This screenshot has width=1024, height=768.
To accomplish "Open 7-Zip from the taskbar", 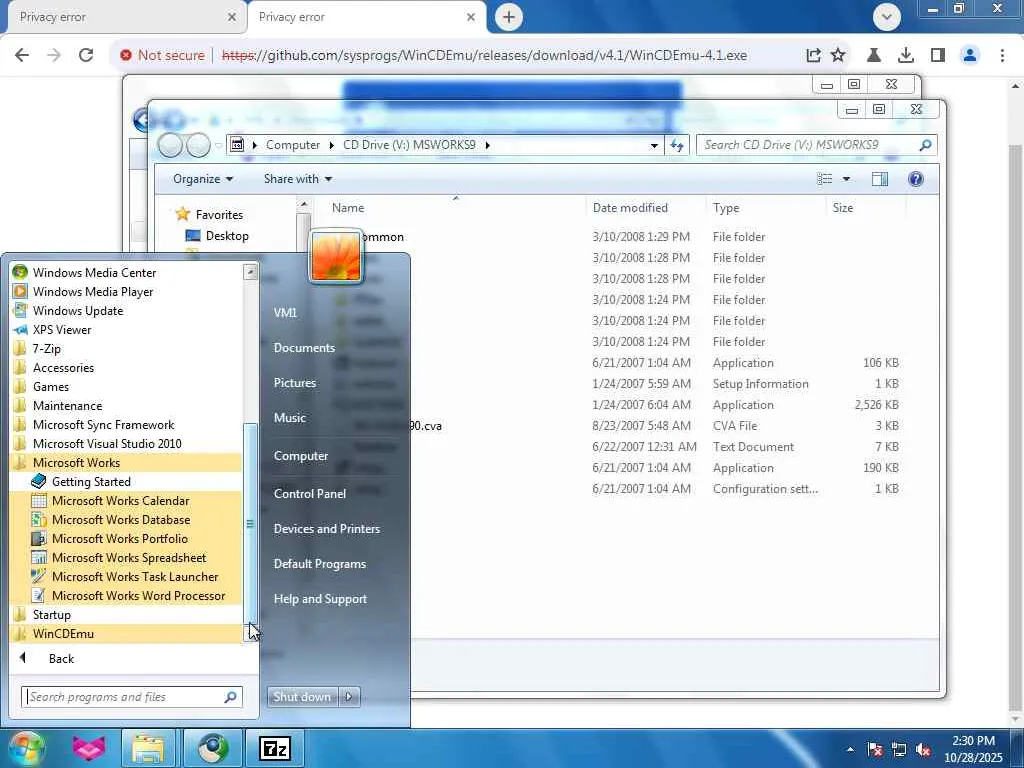I will click(x=275, y=748).
